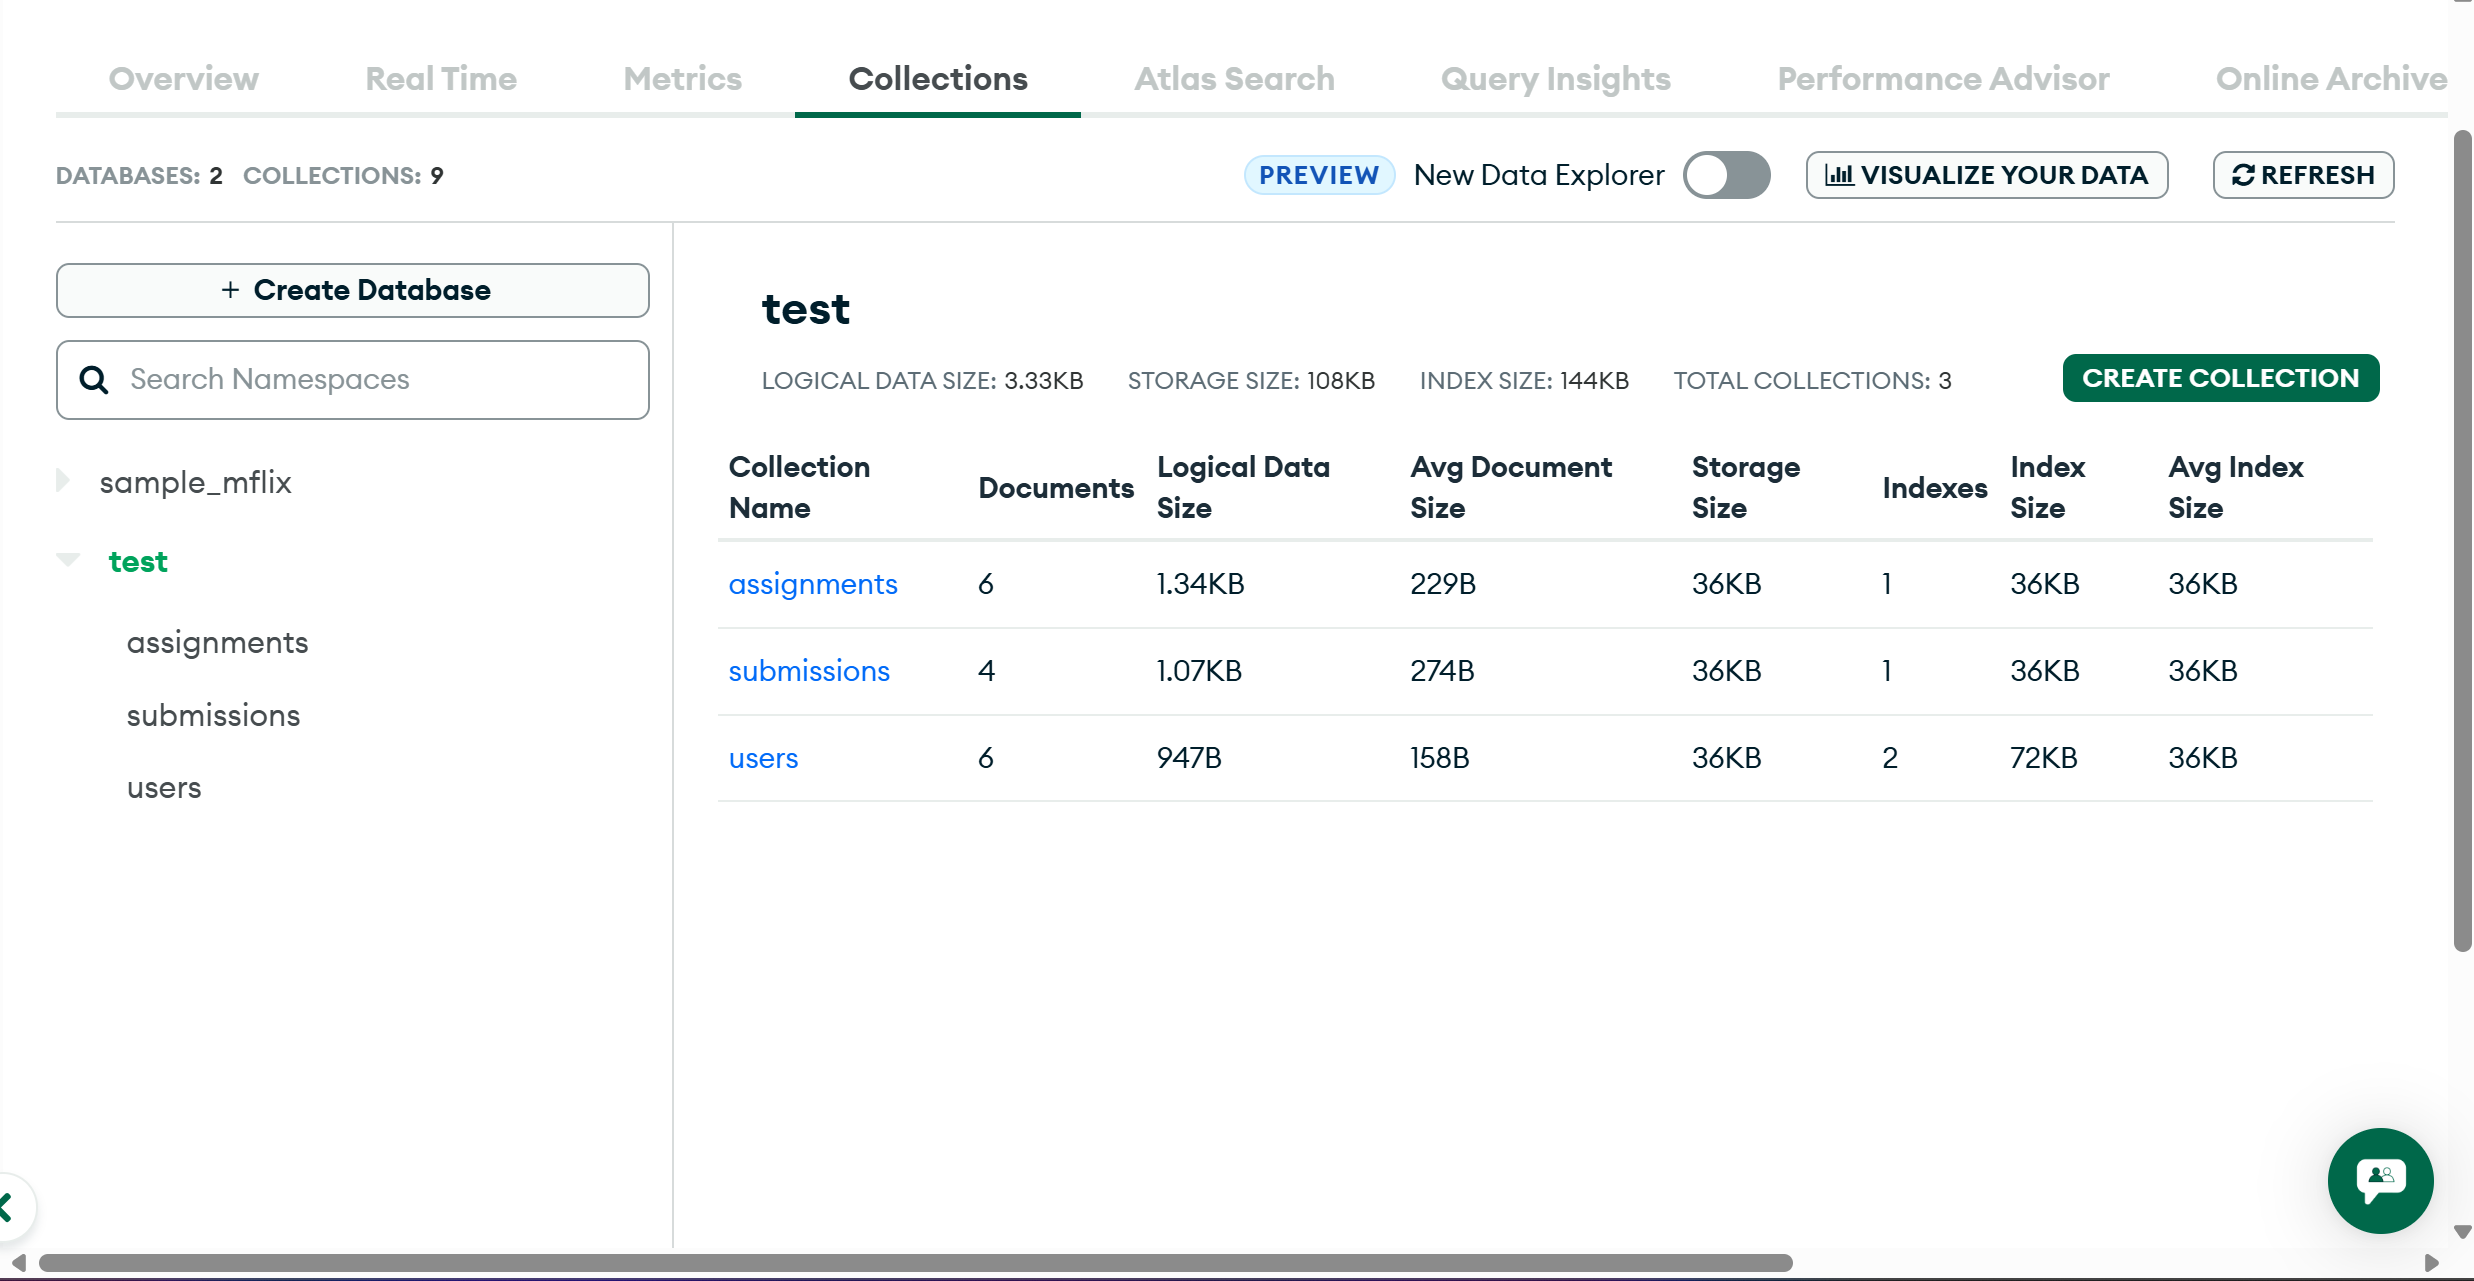Click the refresh arrows icon
The width and height of the screenshot is (2474, 1281).
(x=2243, y=175)
